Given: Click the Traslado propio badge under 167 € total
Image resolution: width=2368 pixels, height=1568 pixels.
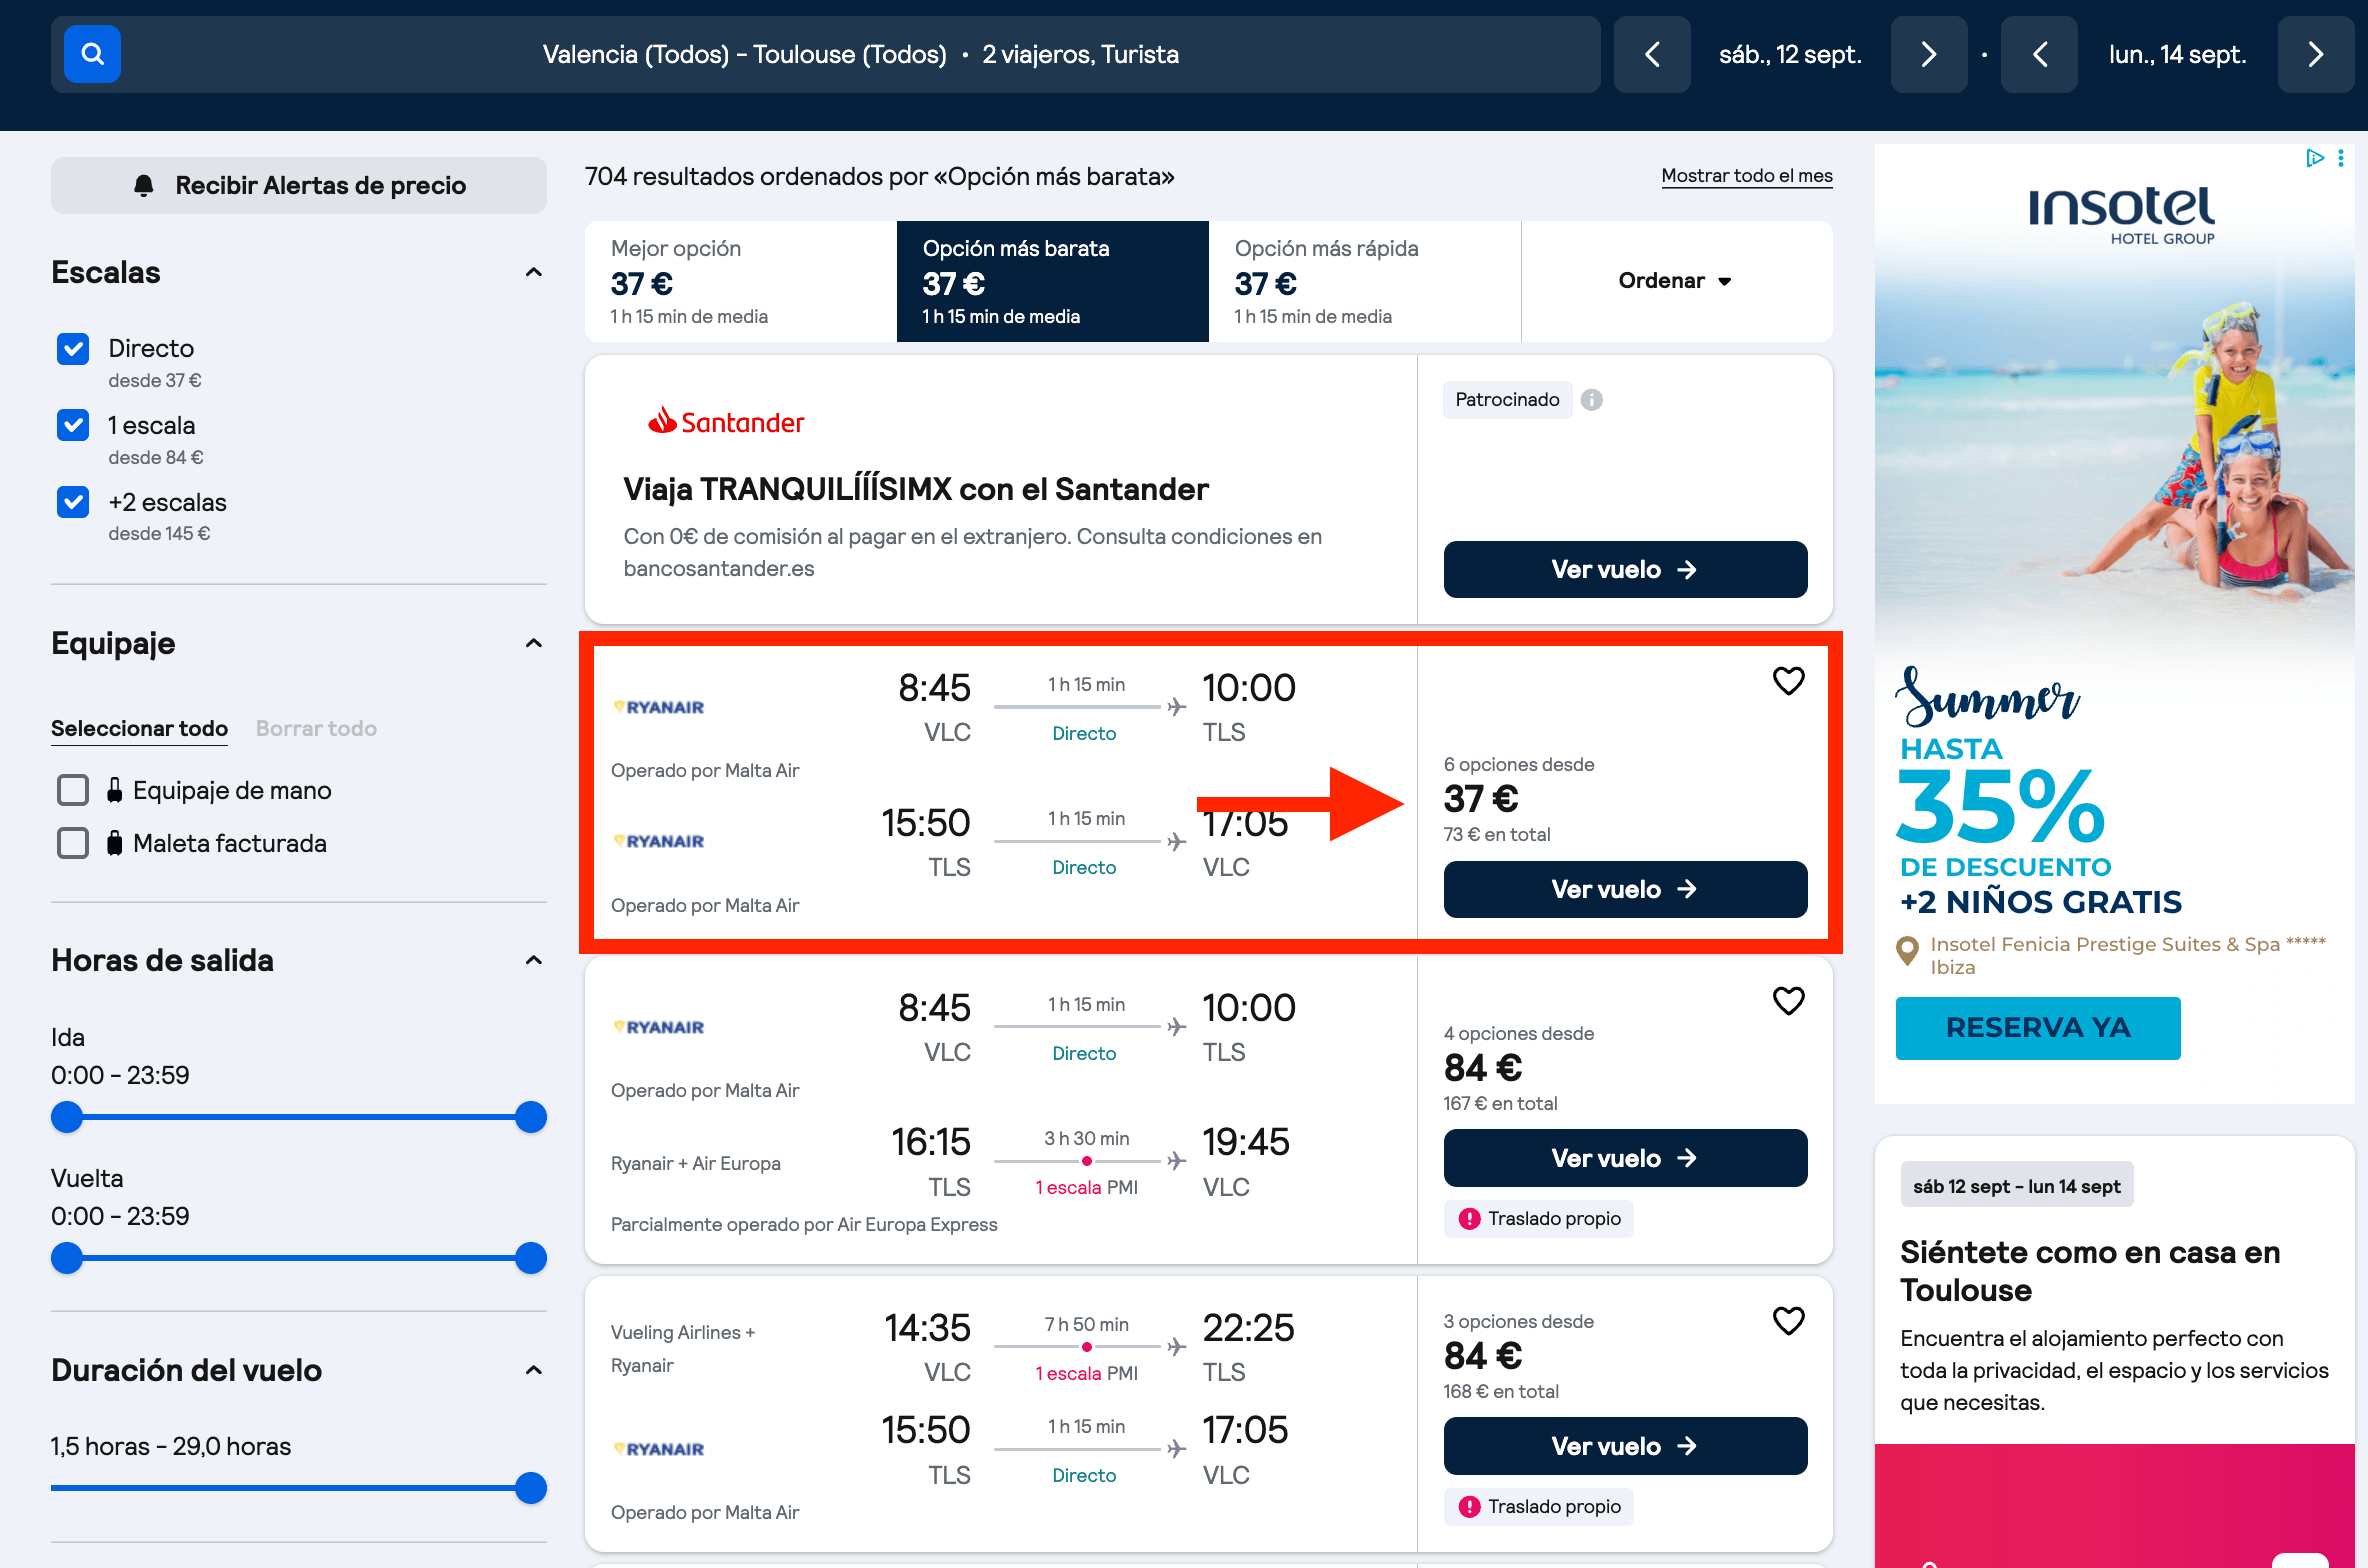Looking at the screenshot, I should [1538, 1218].
